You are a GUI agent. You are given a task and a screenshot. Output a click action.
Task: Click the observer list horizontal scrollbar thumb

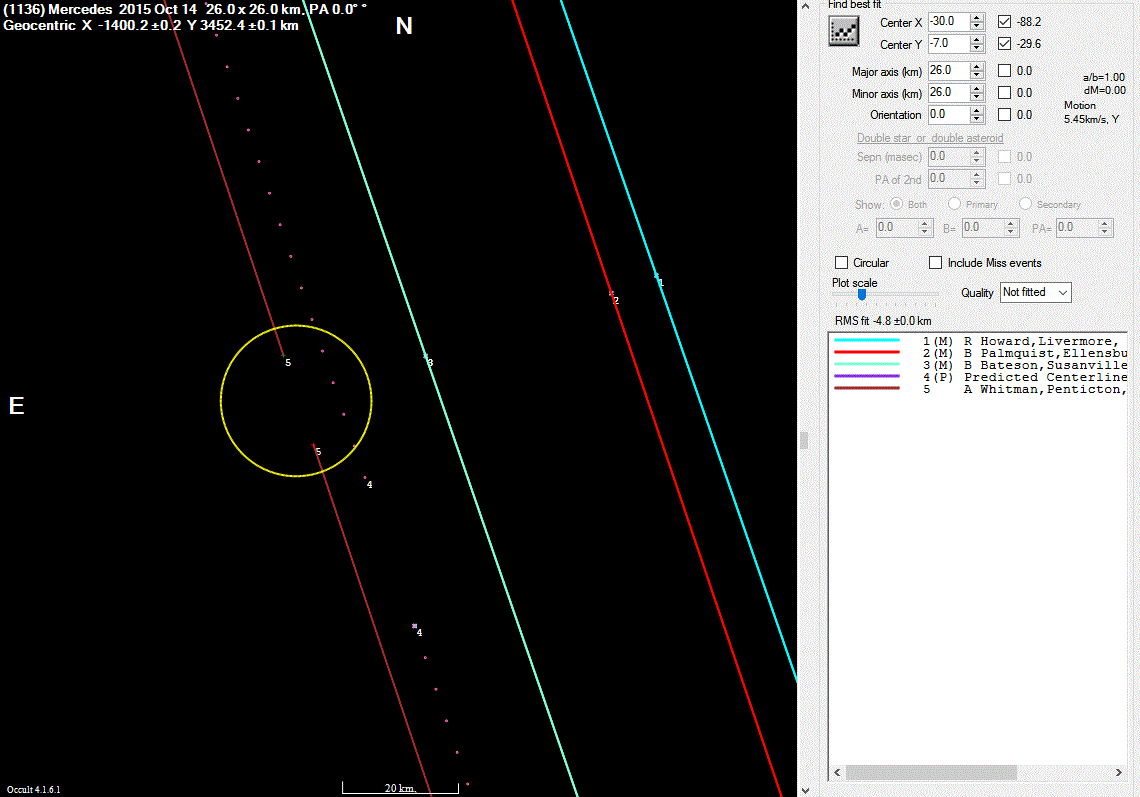click(x=931, y=772)
